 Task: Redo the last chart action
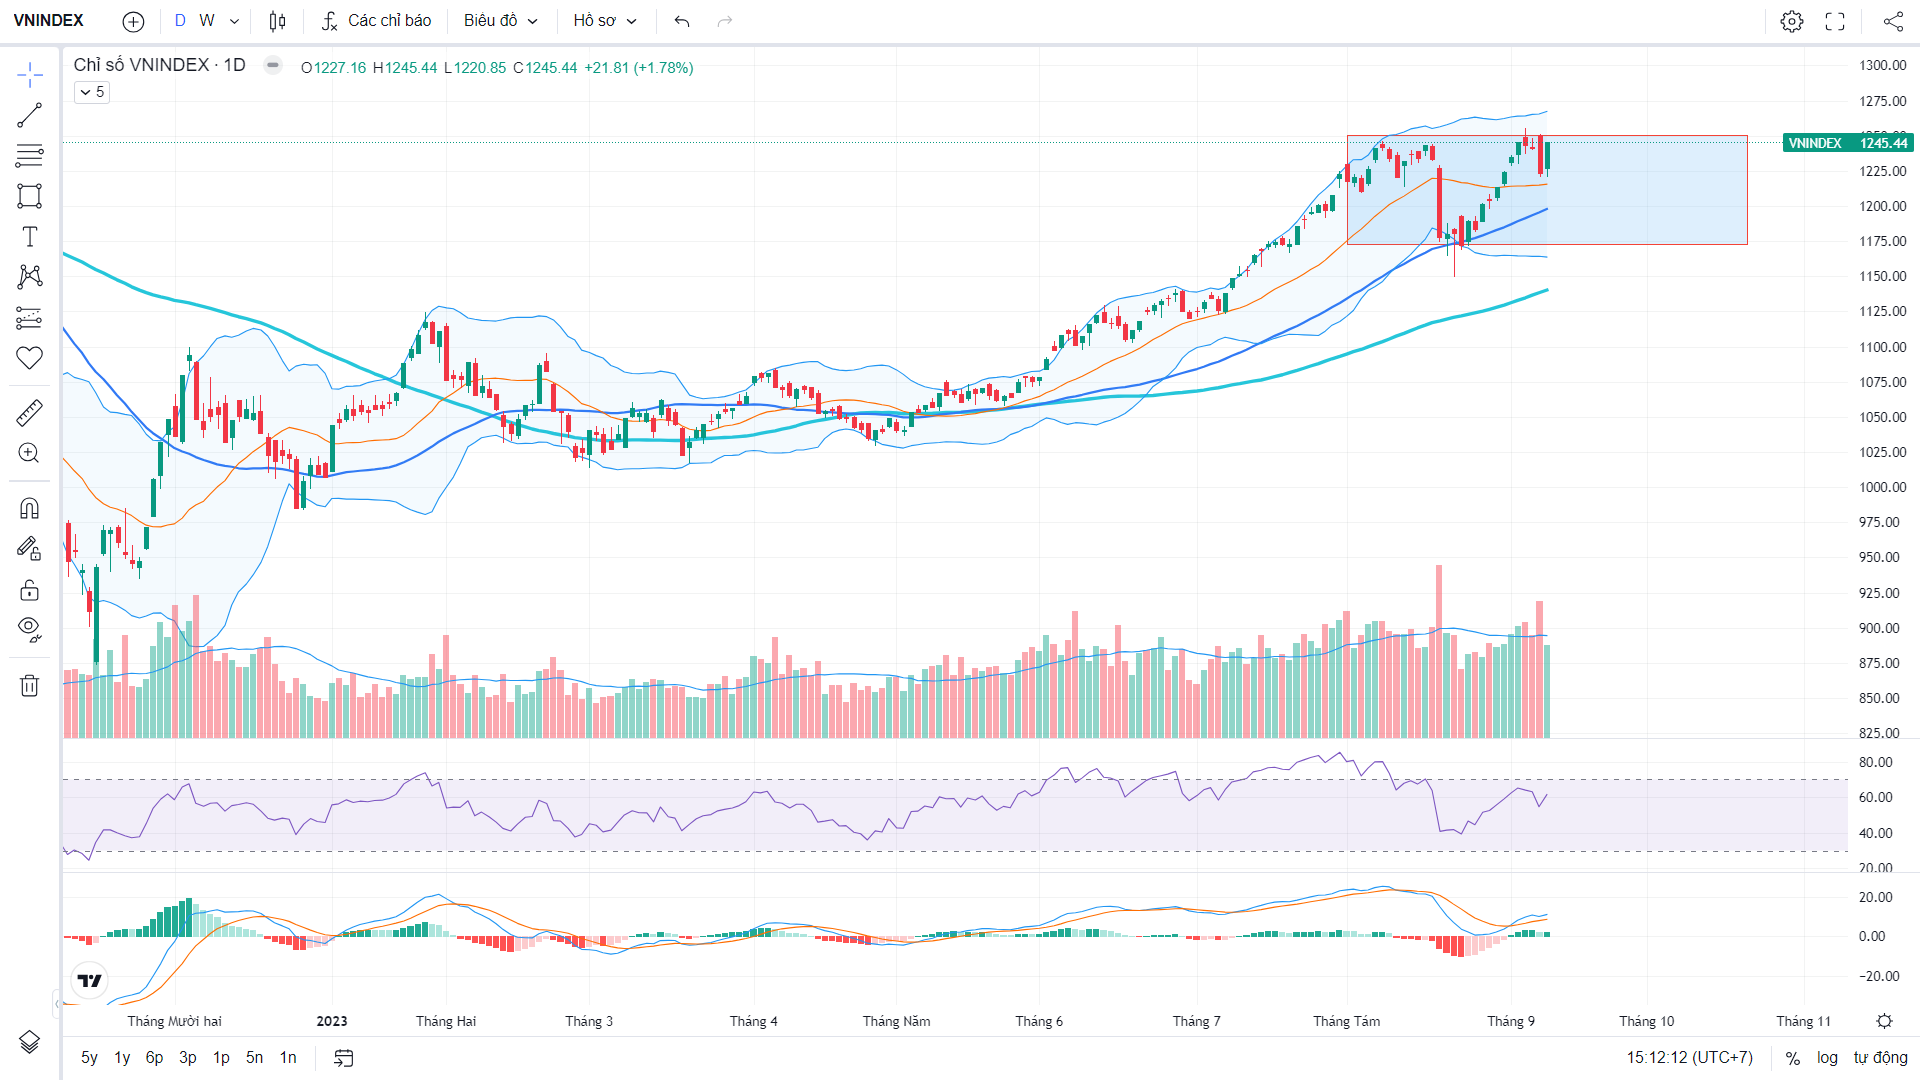click(725, 21)
